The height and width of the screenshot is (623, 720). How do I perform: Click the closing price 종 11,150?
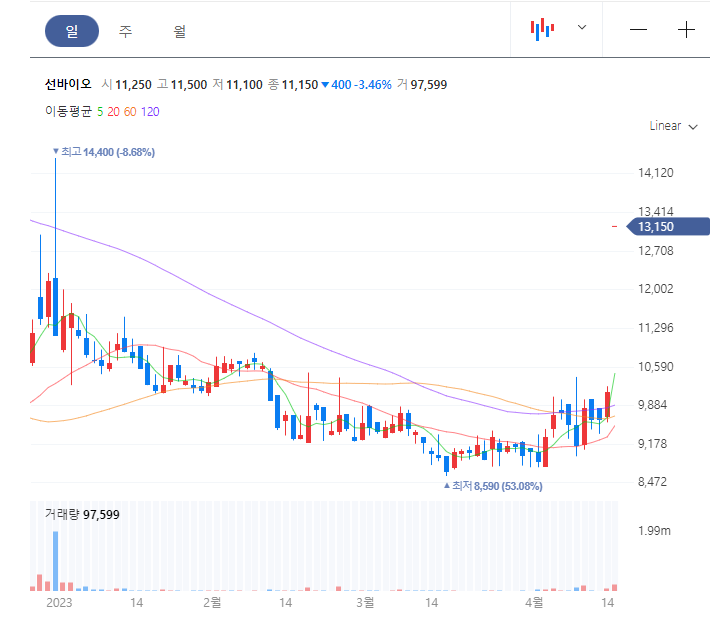(293, 84)
